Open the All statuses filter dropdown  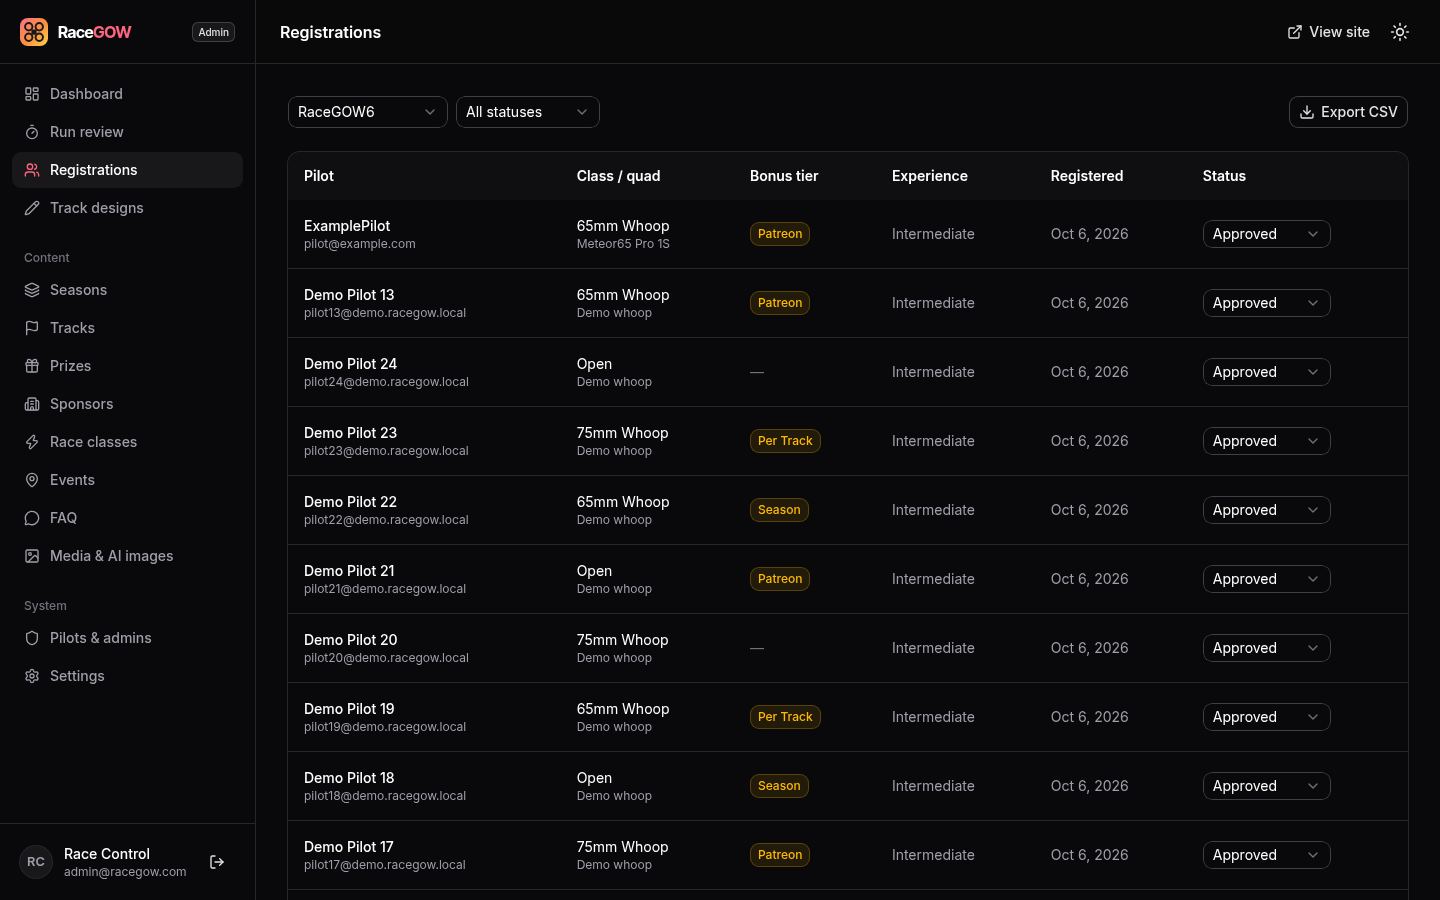pos(528,112)
